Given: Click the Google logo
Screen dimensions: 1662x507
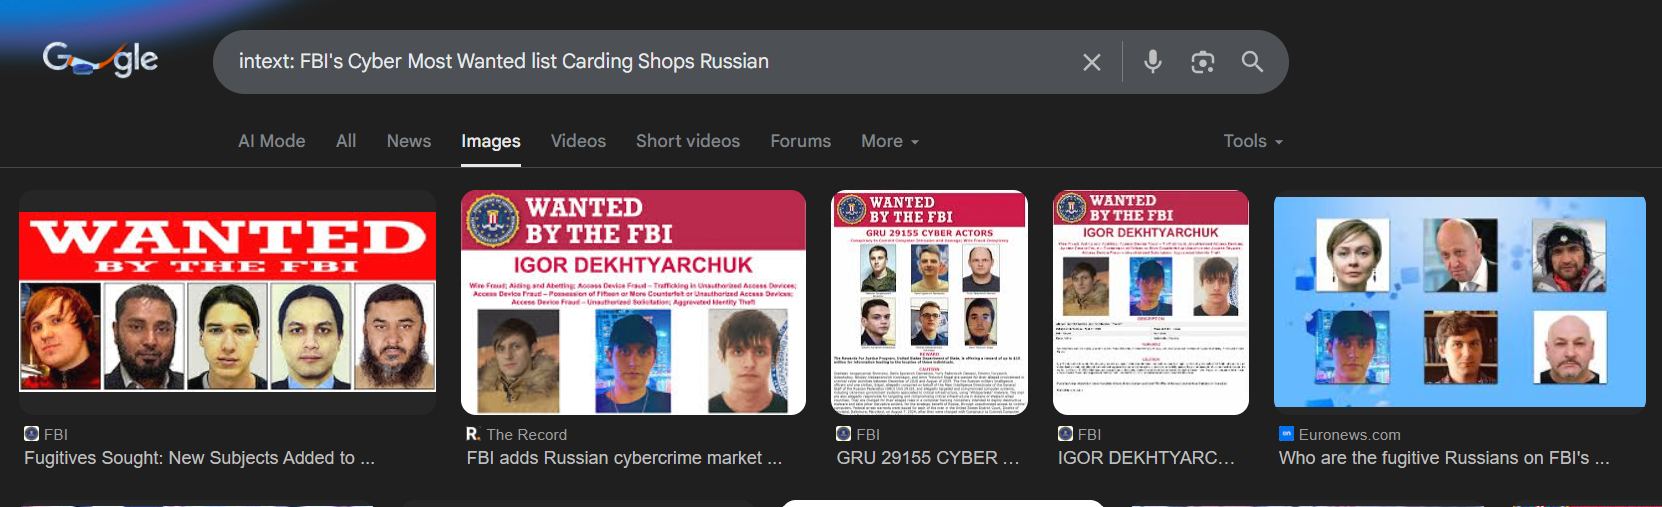Looking at the screenshot, I should pos(100,60).
